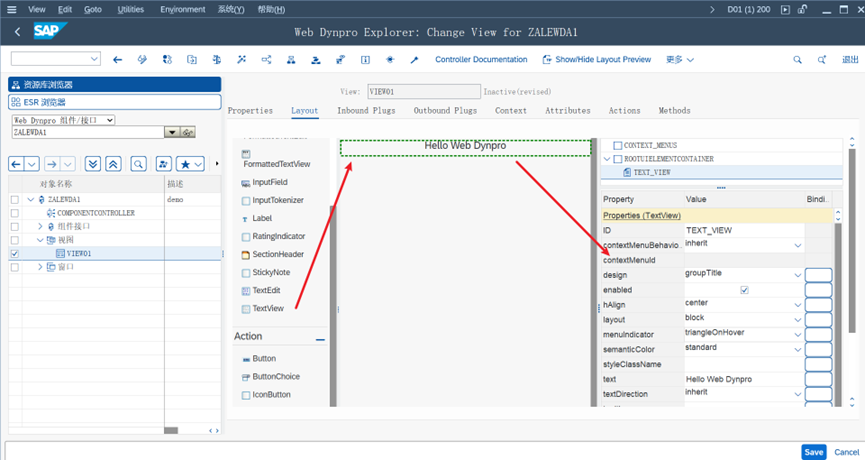The image size is (865, 460).
Task: Click the 退出 (Exit) button
Action: tap(850, 60)
